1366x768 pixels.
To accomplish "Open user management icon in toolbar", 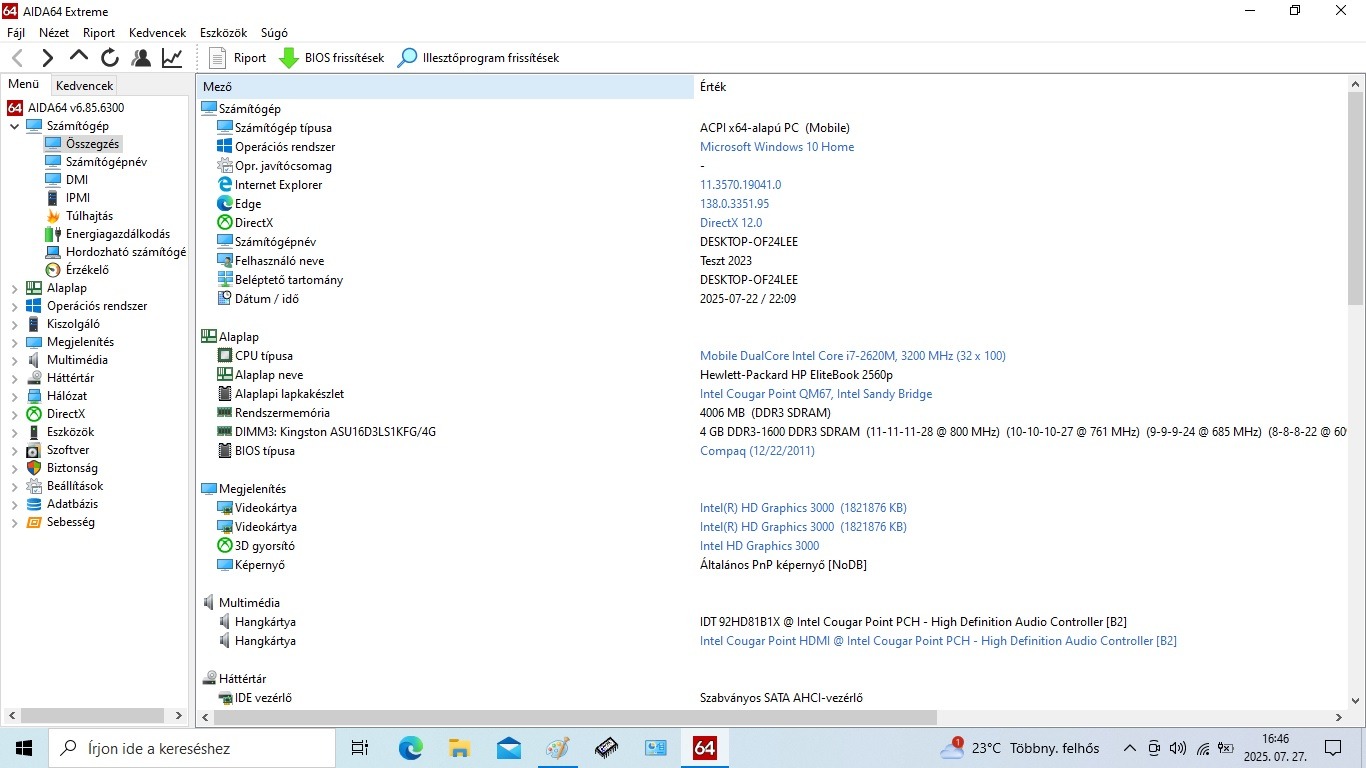I will pyautogui.click(x=141, y=58).
